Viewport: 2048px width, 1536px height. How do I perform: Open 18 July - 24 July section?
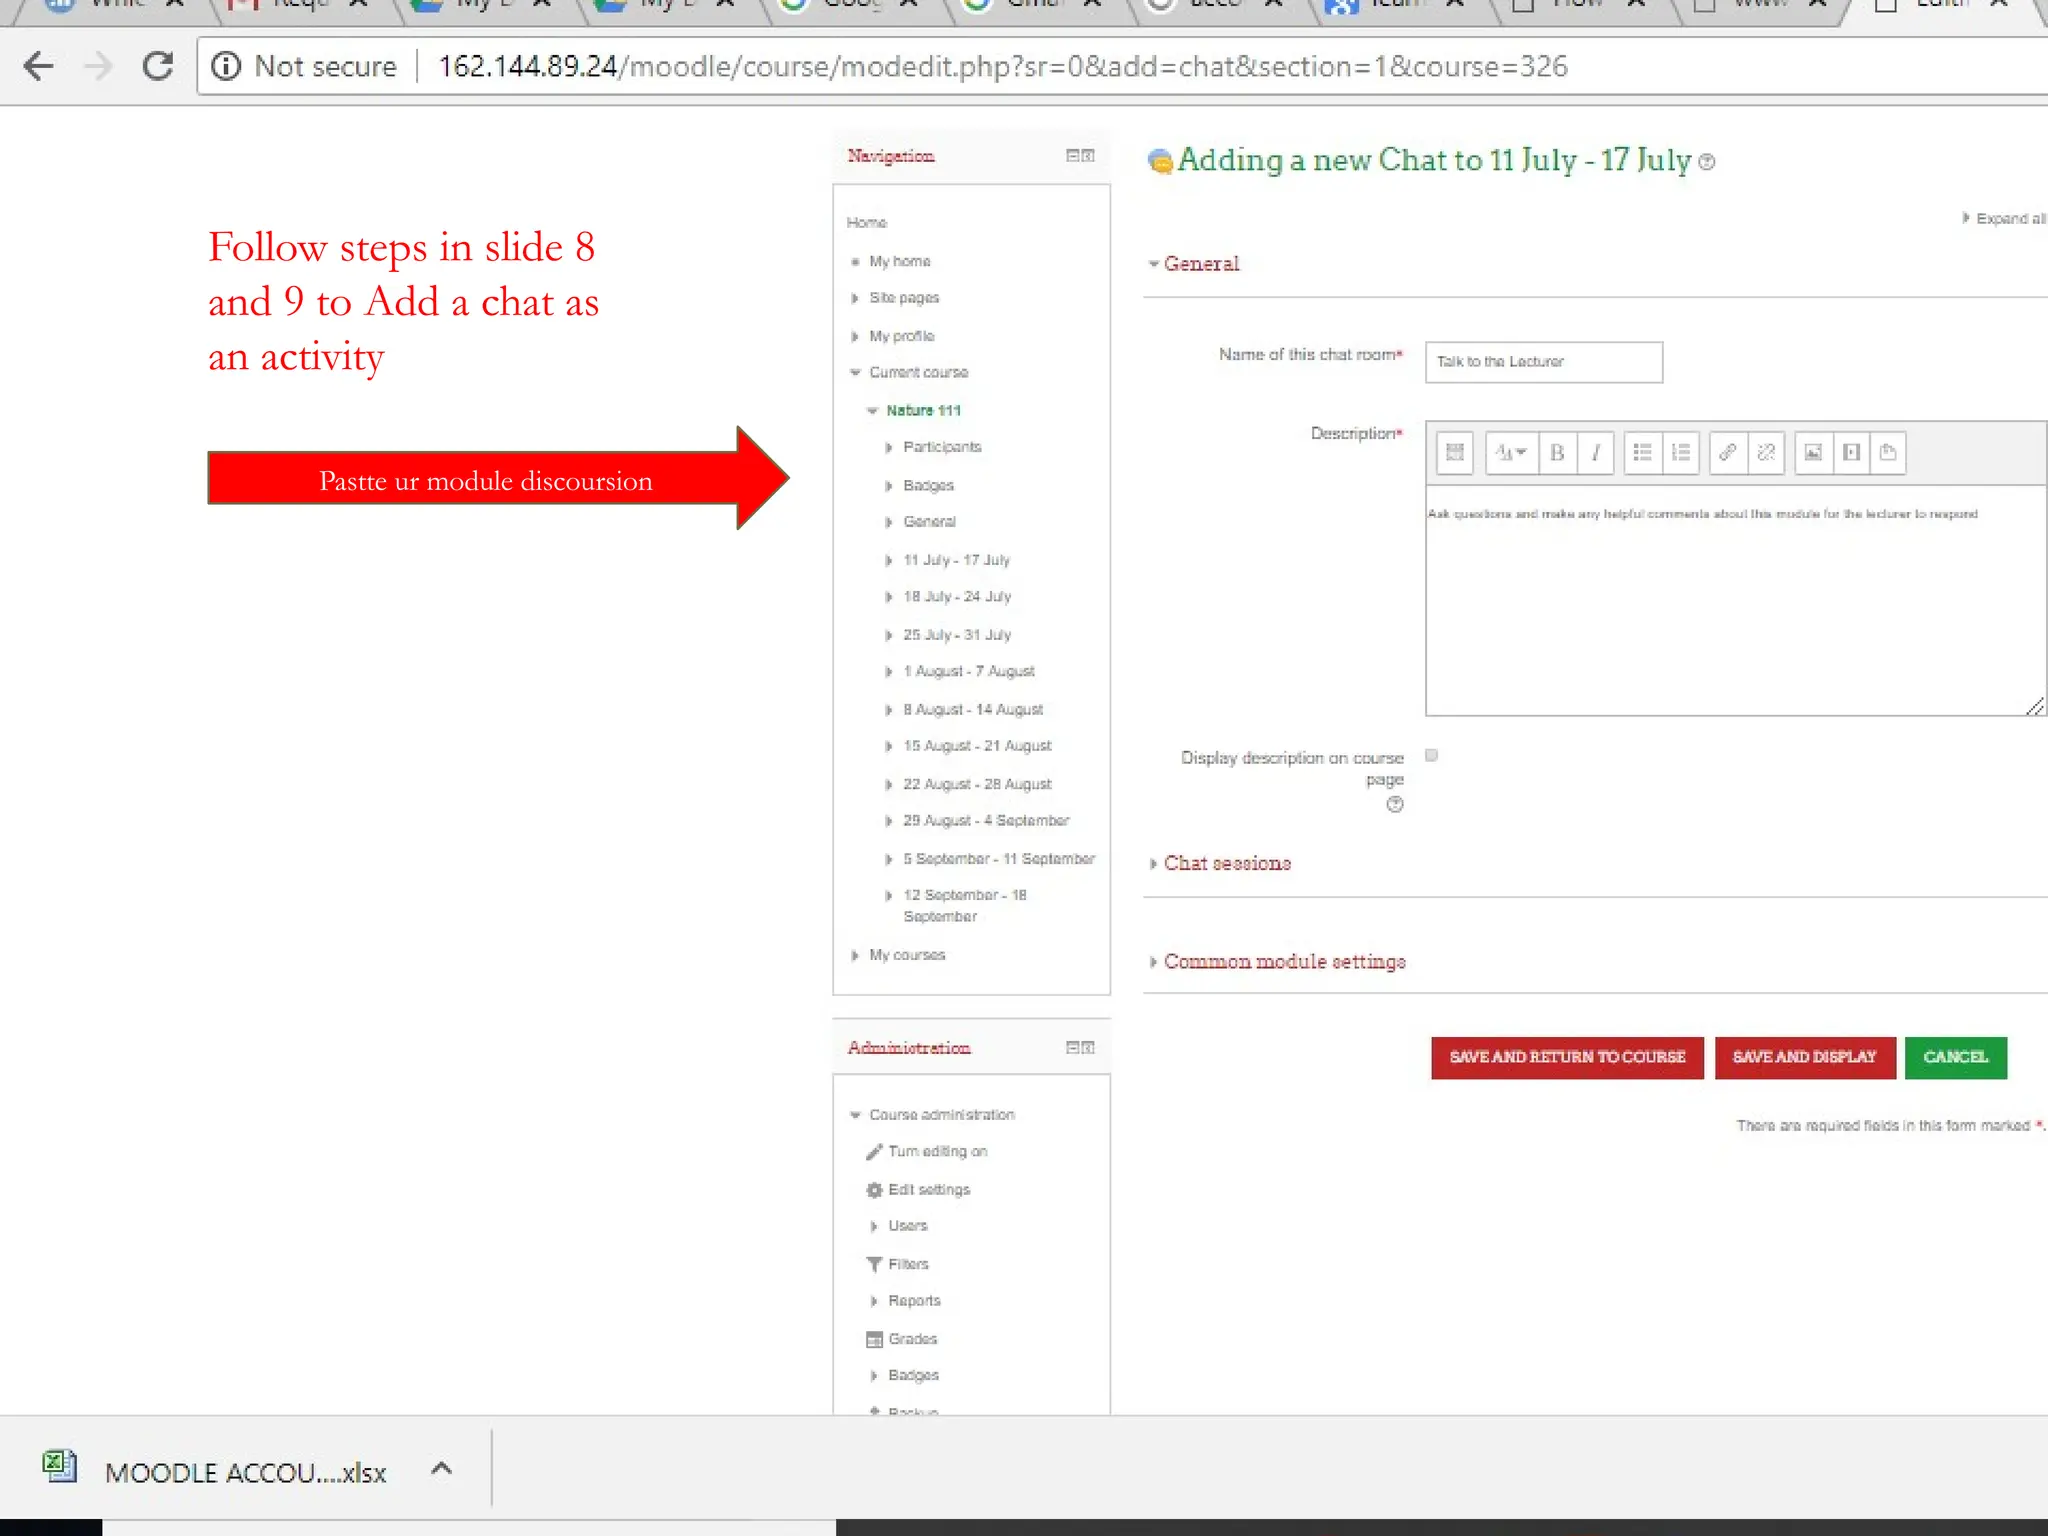click(957, 597)
